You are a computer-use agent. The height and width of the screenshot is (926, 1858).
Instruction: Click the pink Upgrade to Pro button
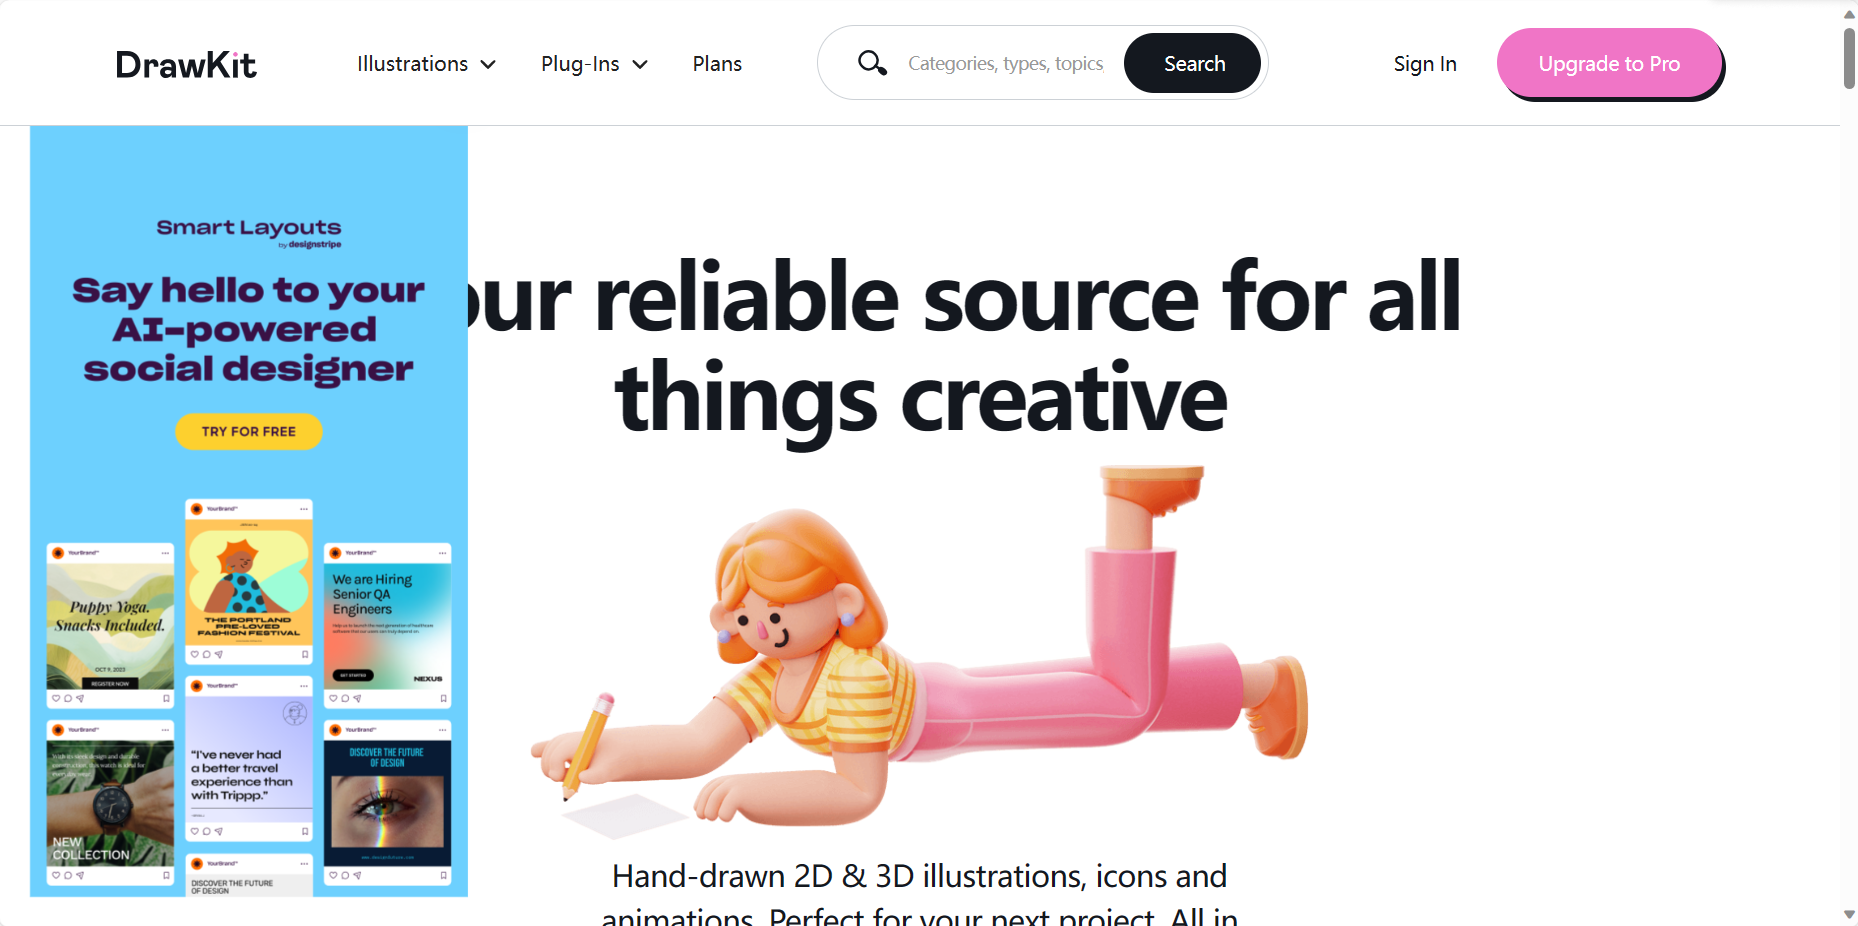[1609, 64]
